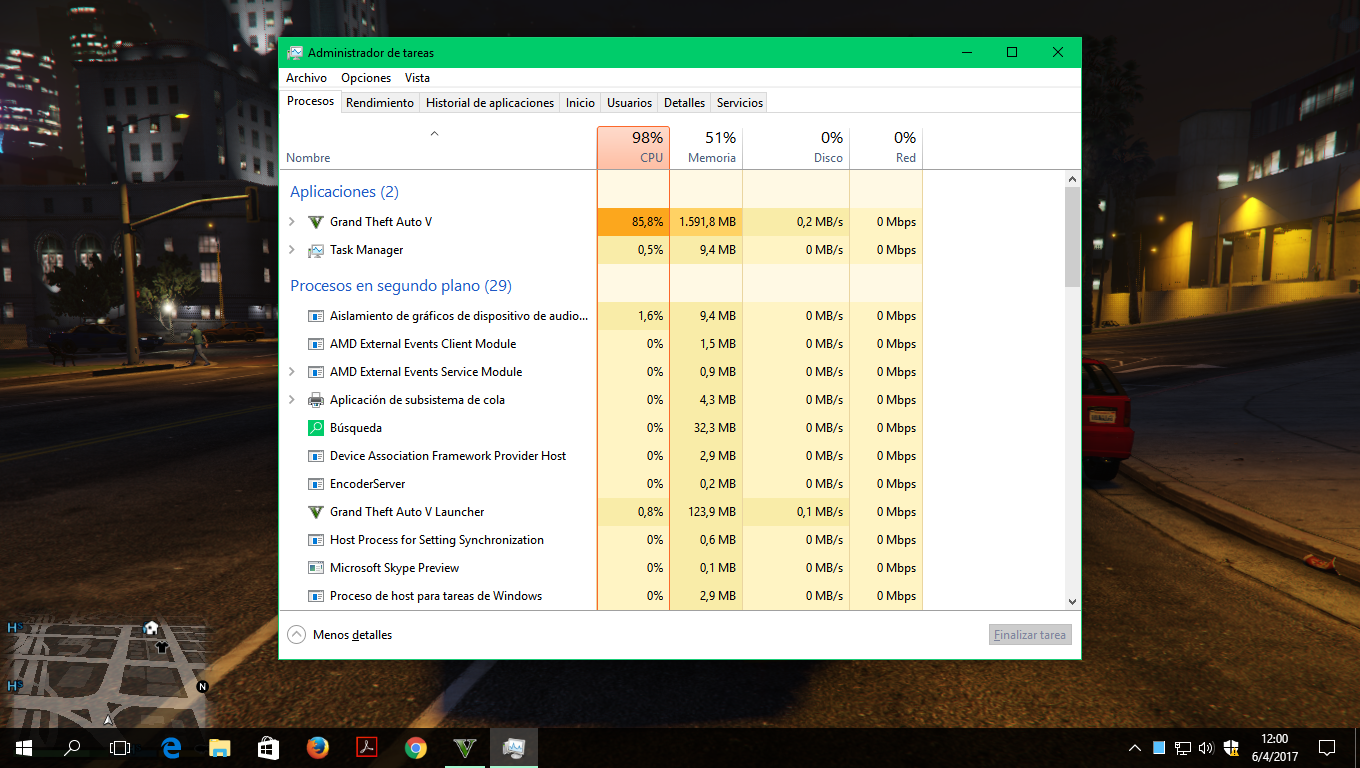Click the Finalizar tarea button

coord(1030,635)
